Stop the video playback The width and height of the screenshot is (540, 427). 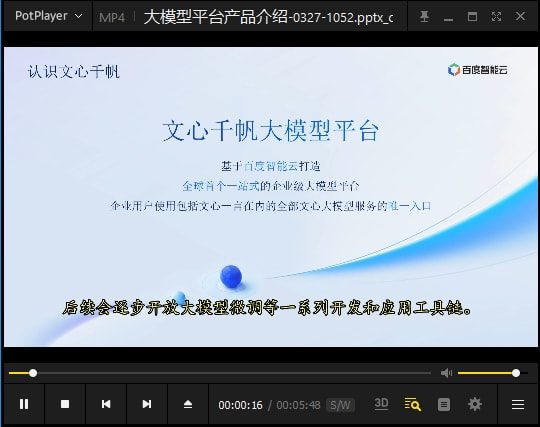[x=65, y=404]
